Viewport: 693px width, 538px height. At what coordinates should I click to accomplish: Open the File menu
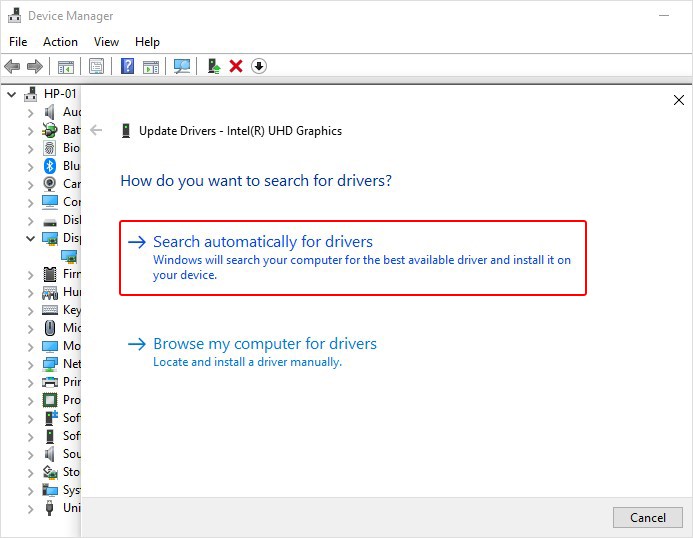click(x=18, y=42)
